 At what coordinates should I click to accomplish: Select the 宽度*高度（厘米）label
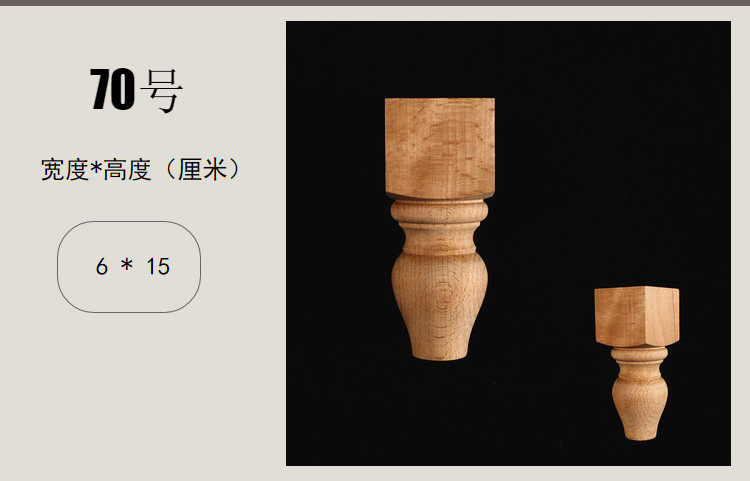click(x=142, y=170)
